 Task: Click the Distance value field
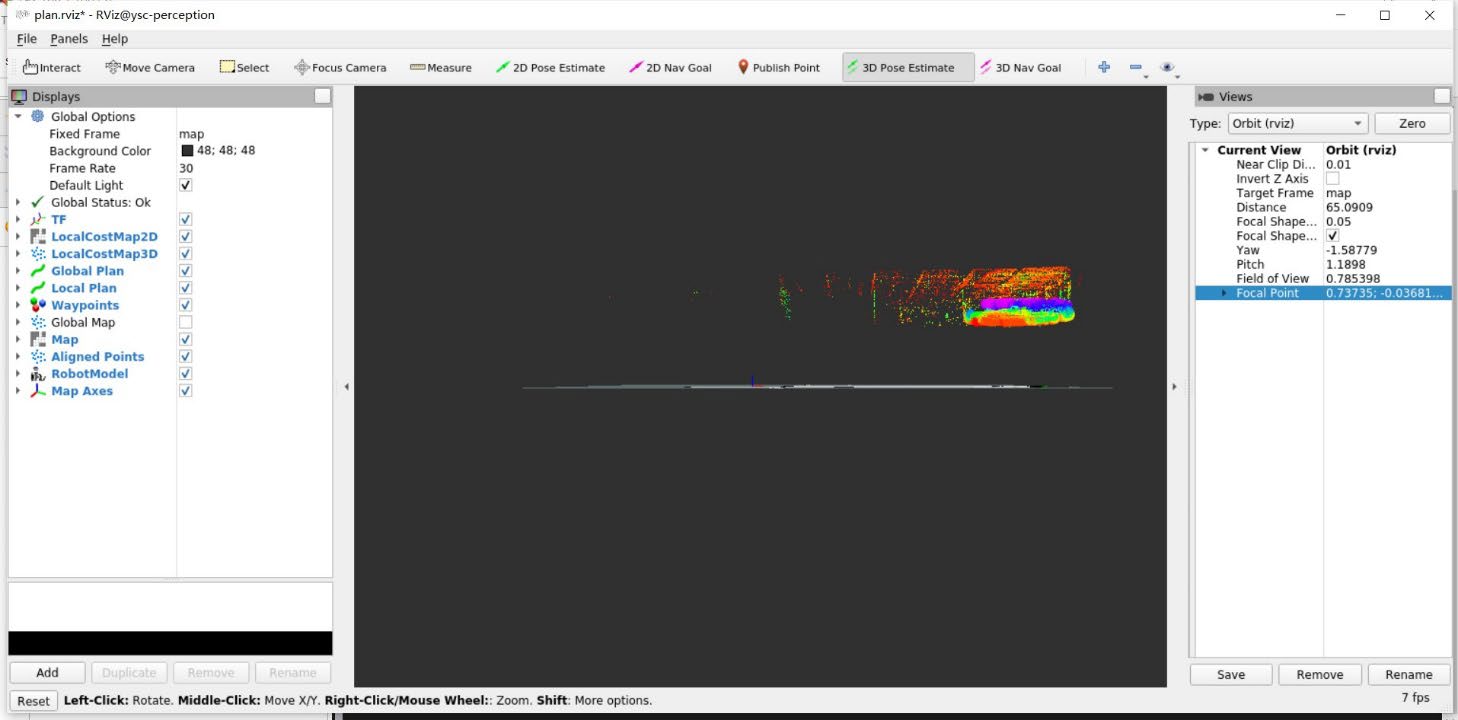[1387, 208]
